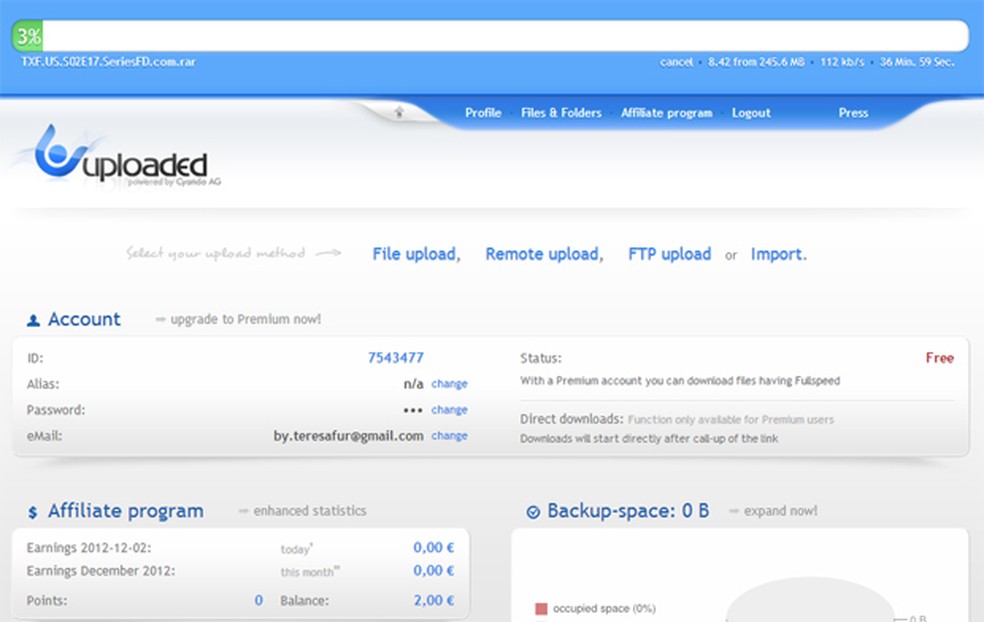This screenshot has width=984, height=622.
Task: Click the occupied space (0%) legend text
Action: point(604,608)
